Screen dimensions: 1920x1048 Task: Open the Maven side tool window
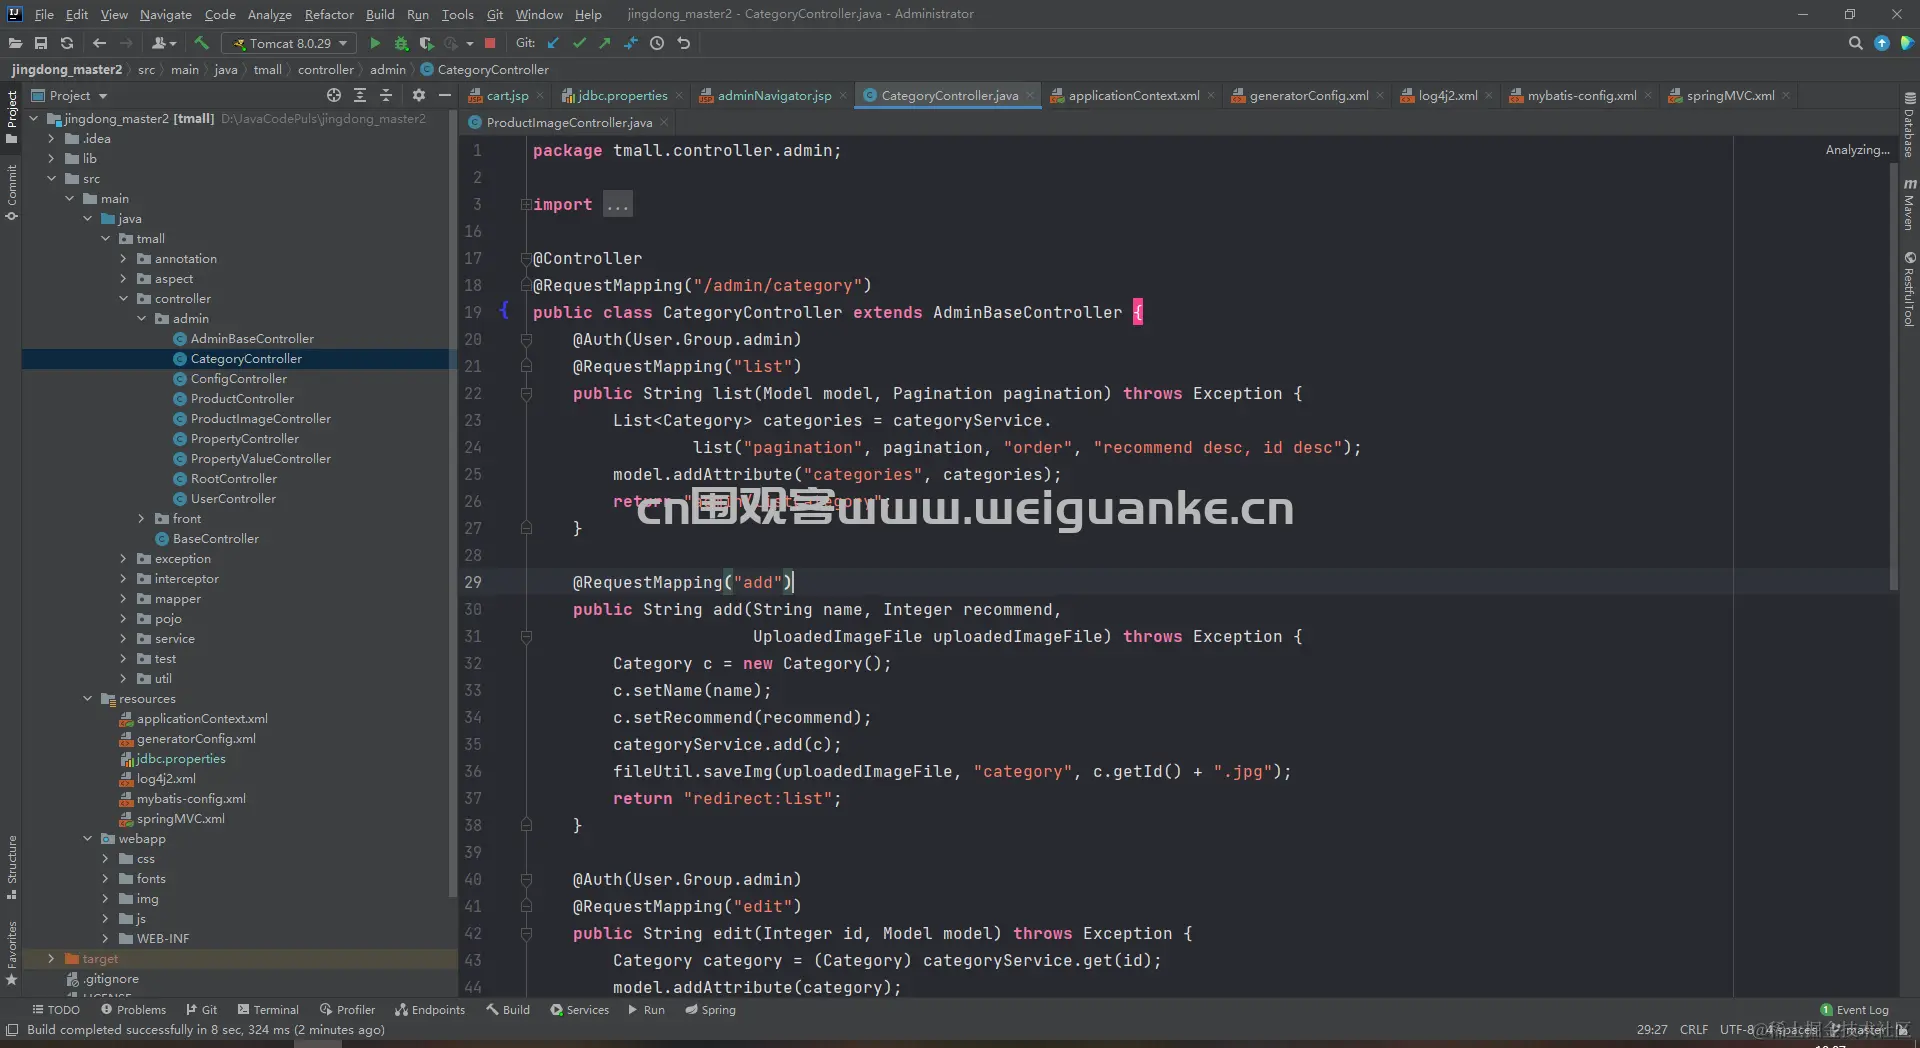[x=1909, y=204]
